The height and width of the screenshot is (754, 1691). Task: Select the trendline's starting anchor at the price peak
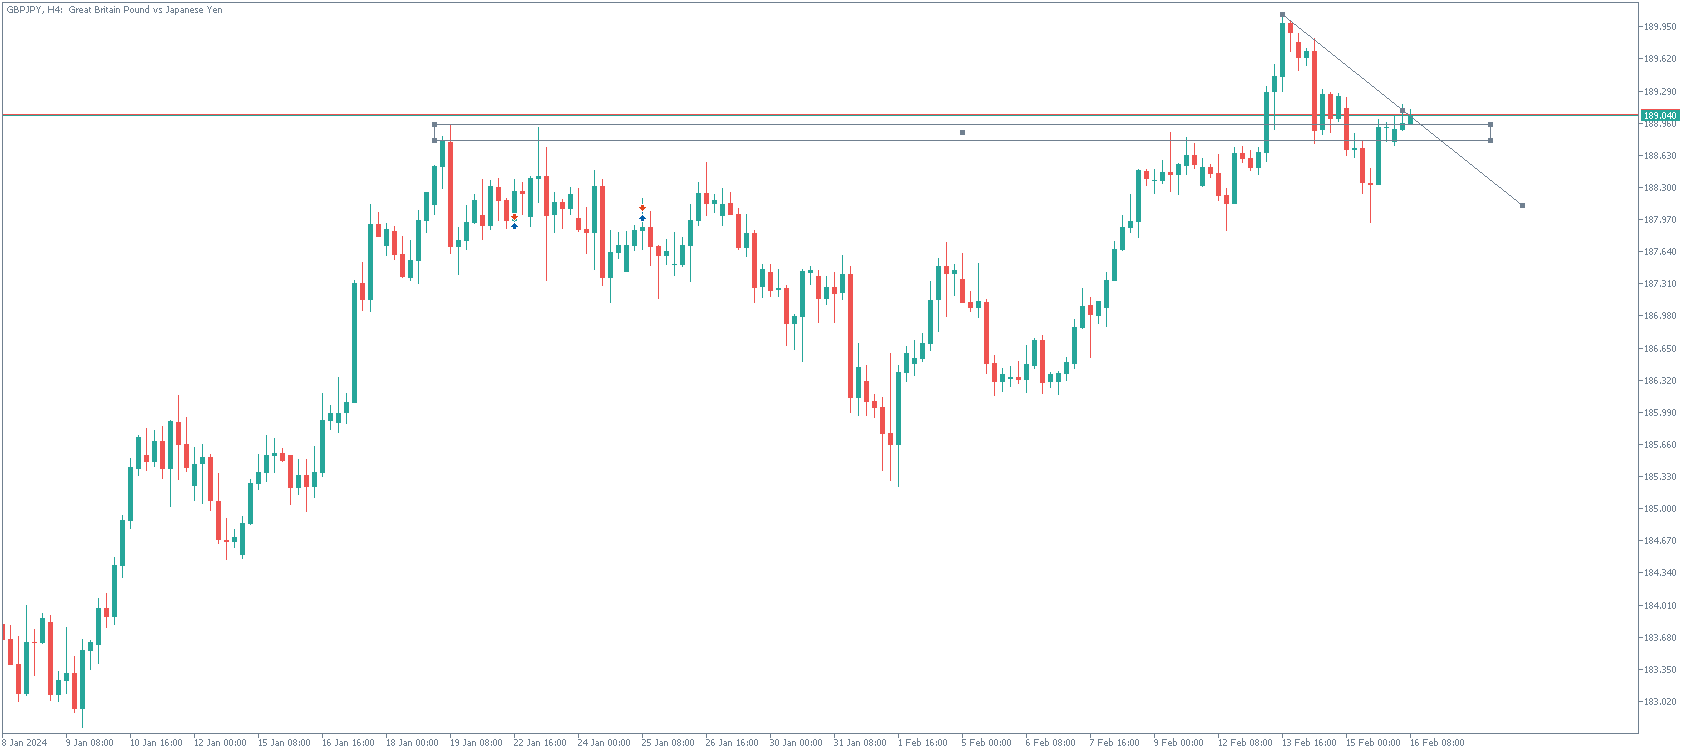point(1282,15)
